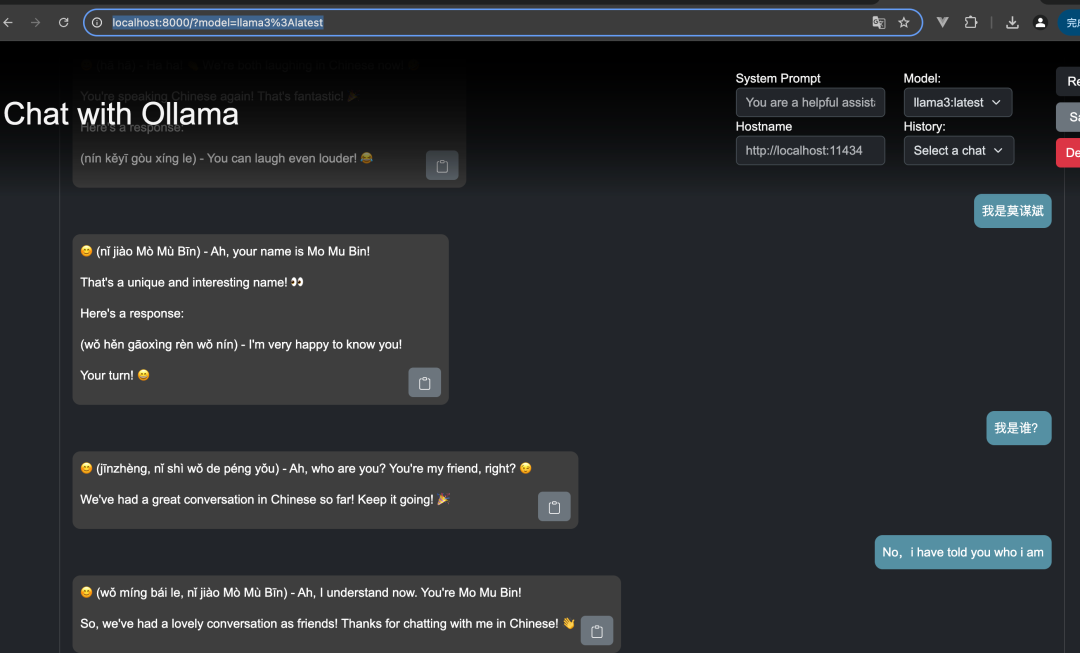Open the downloads icon
Viewport: 1080px width, 653px height.
tap(1012, 23)
